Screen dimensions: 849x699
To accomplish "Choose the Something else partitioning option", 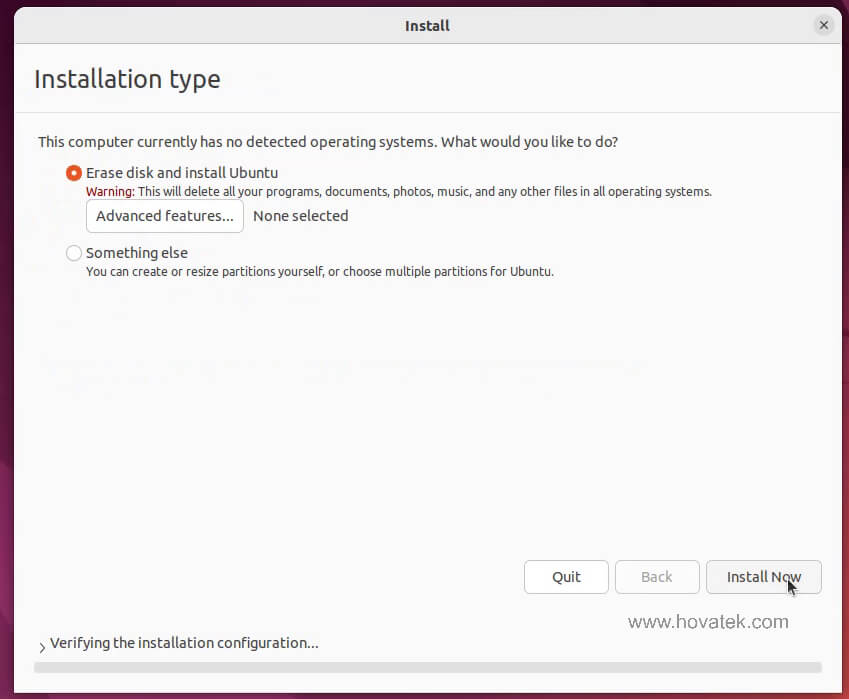I will [136, 253].
